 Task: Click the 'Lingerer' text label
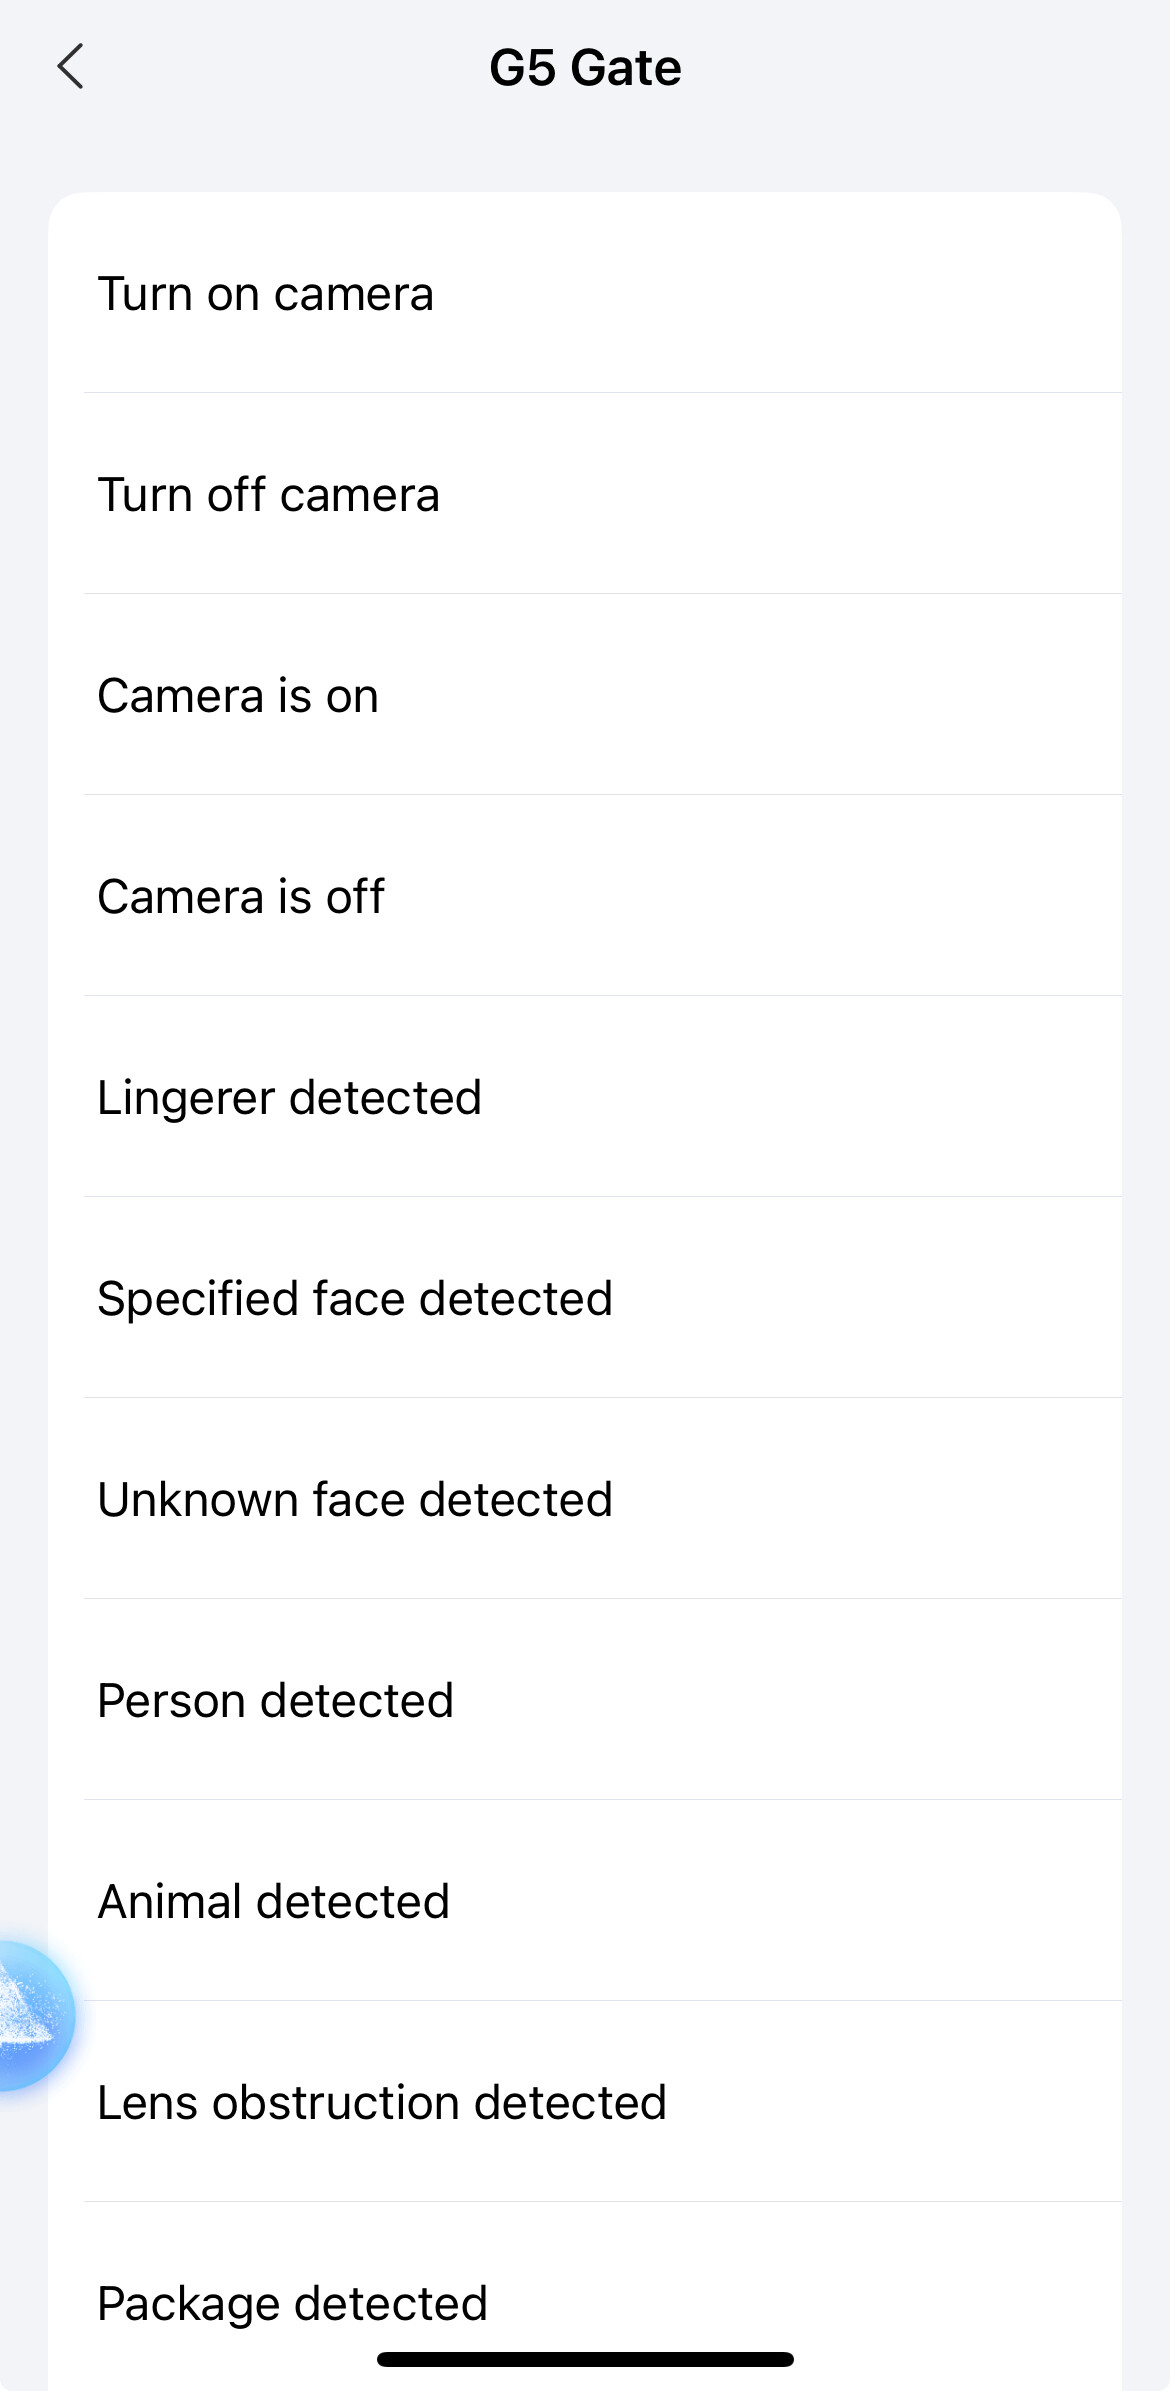coord(185,1098)
